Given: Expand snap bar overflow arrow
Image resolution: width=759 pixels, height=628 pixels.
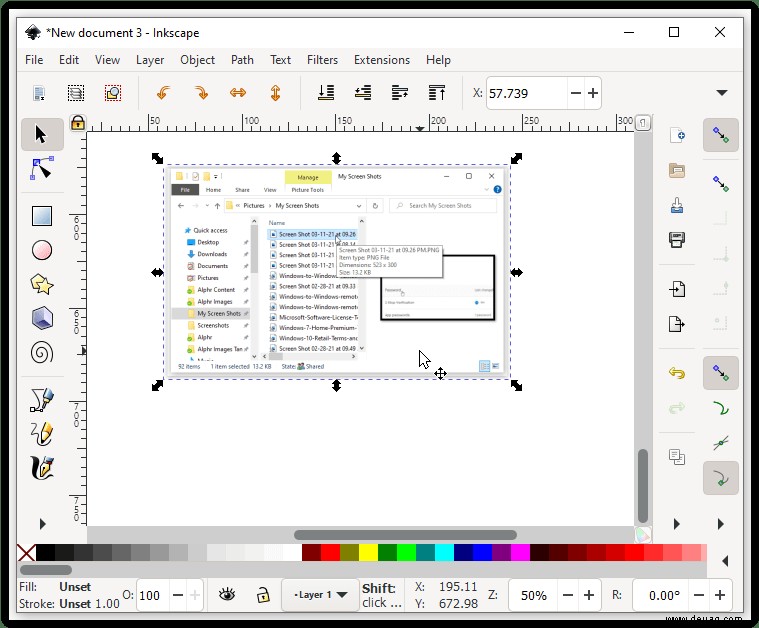Looking at the screenshot, I should pos(721,524).
